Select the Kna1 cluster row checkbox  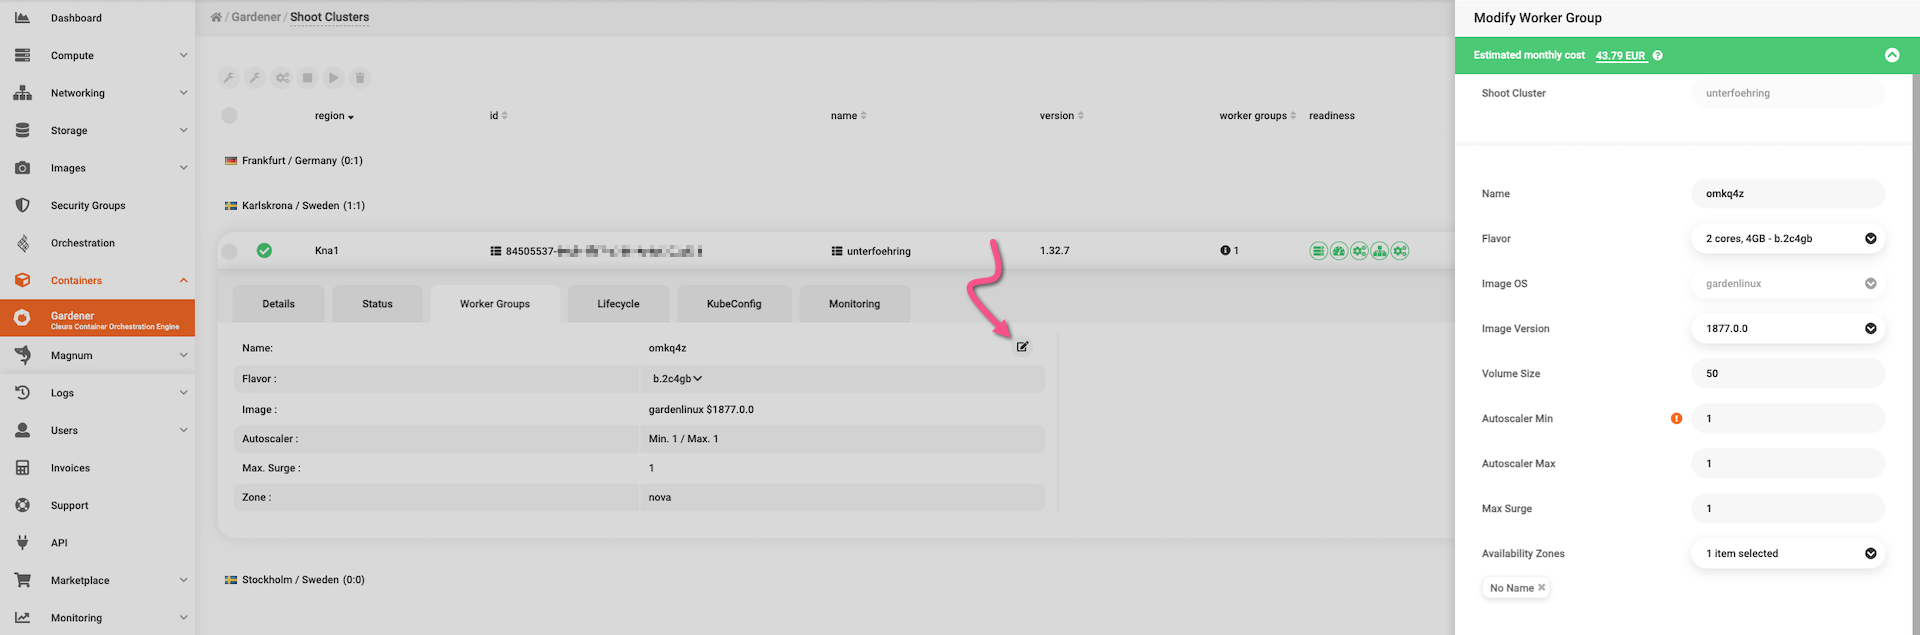[230, 251]
